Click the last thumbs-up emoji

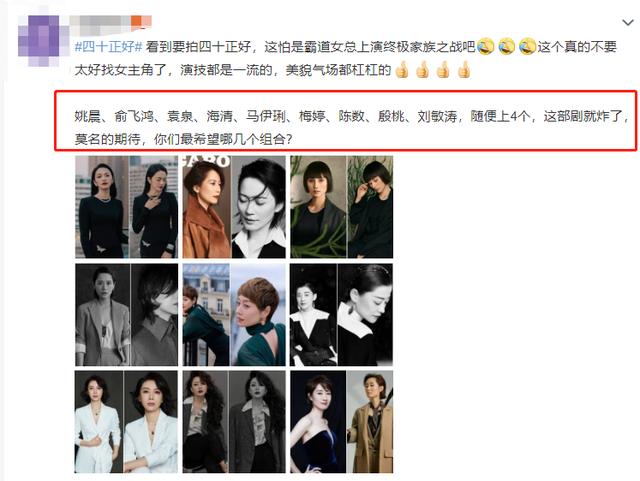tap(464, 69)
